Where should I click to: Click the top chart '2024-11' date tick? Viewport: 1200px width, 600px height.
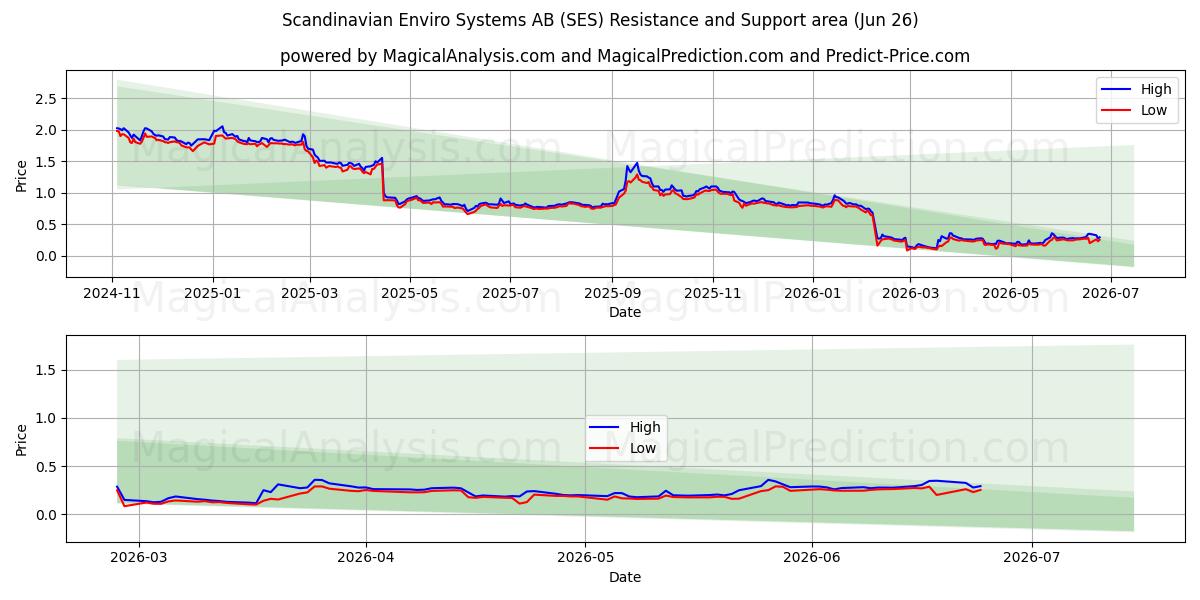coord(112,295)
